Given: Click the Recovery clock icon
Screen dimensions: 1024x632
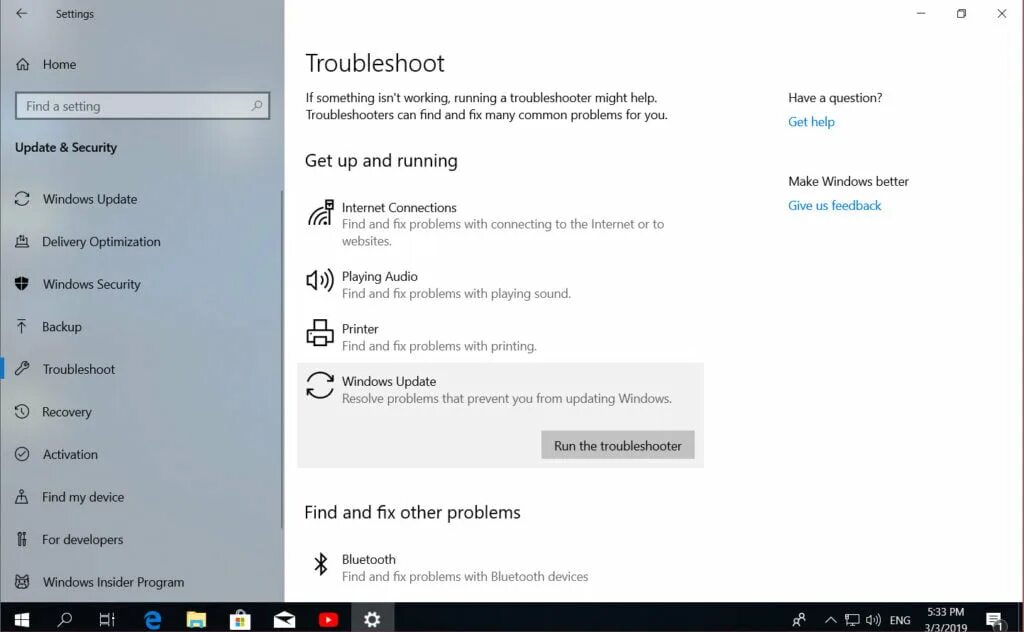Looking at the screenshot, I should 22,411.
